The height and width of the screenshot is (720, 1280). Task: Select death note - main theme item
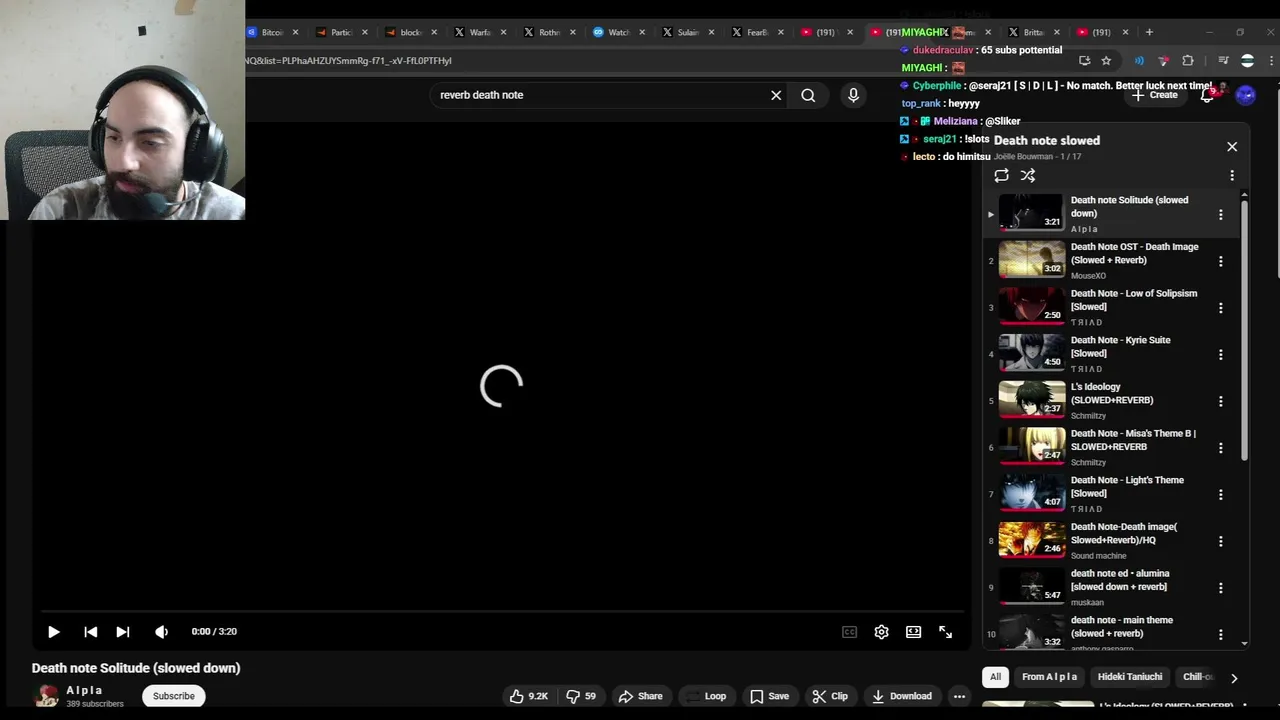[1110, 633]
